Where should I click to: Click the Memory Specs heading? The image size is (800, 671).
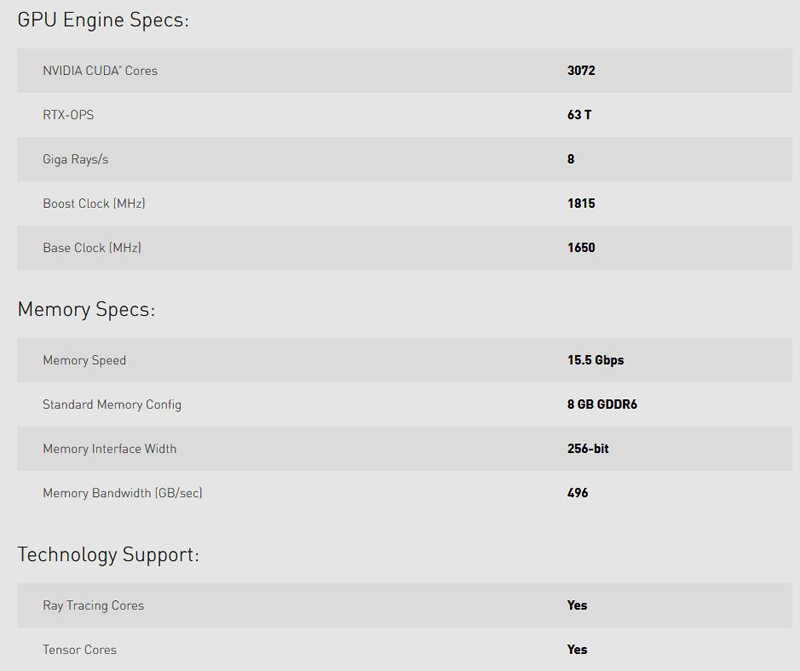86,309
